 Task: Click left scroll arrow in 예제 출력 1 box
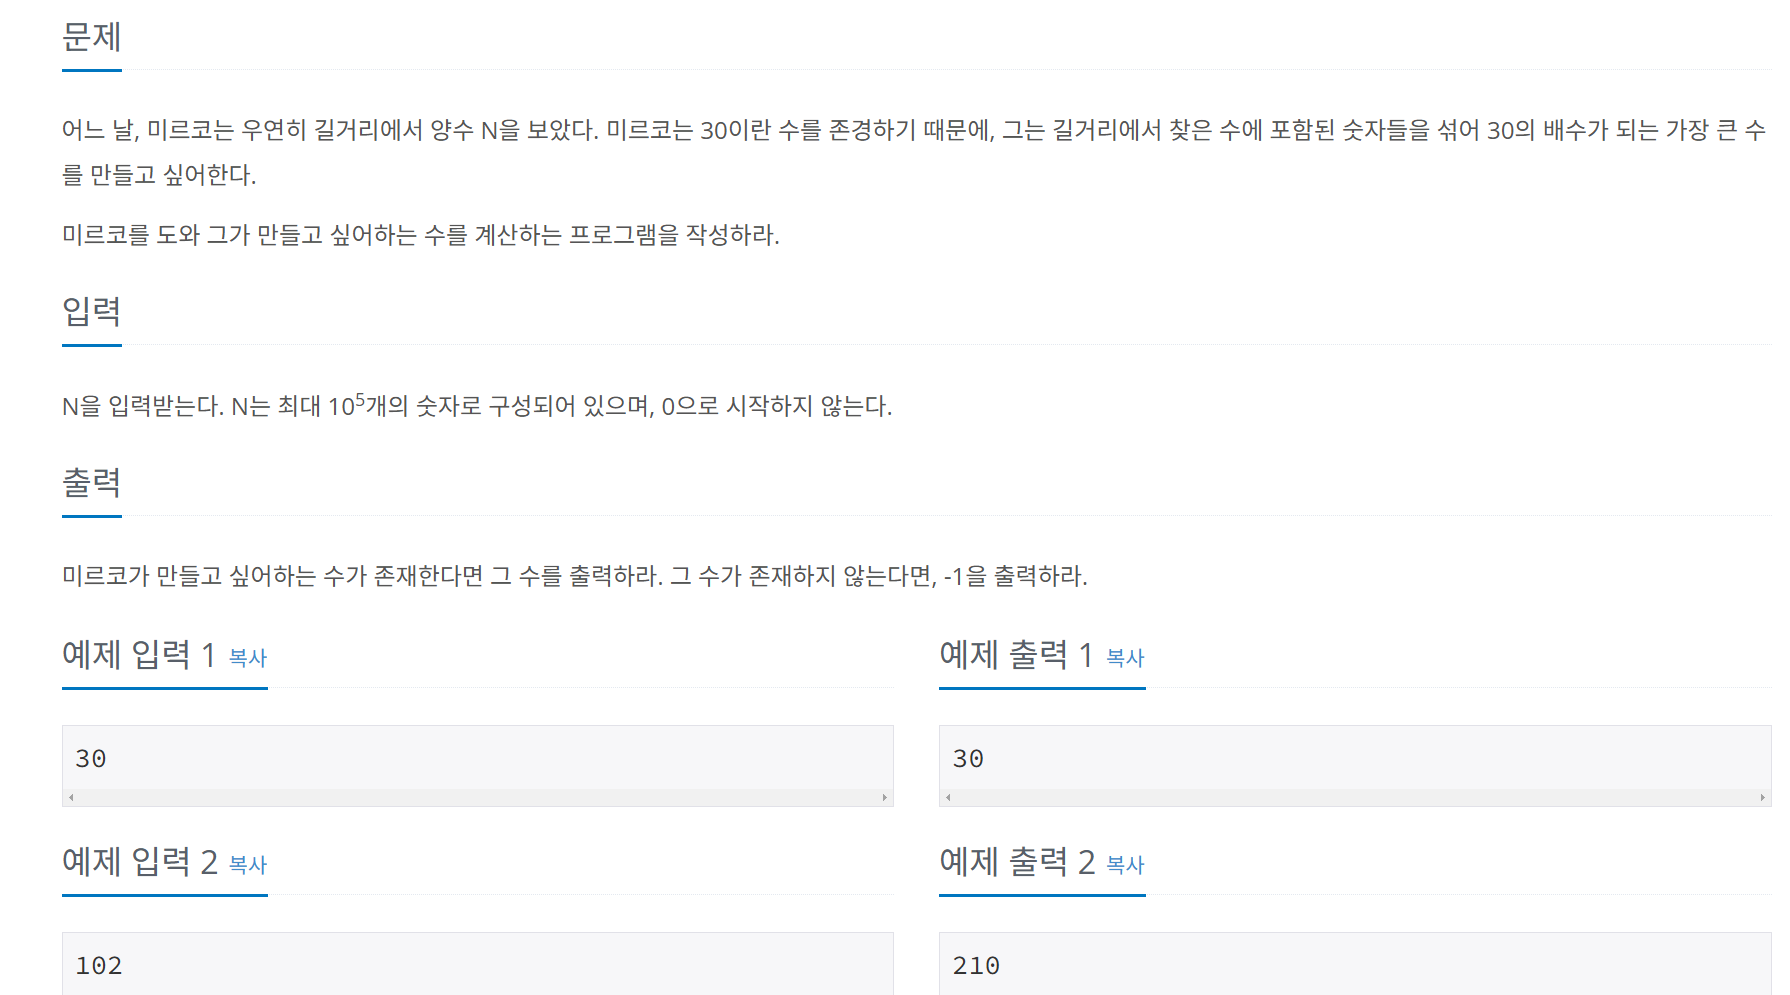point(948,798)
